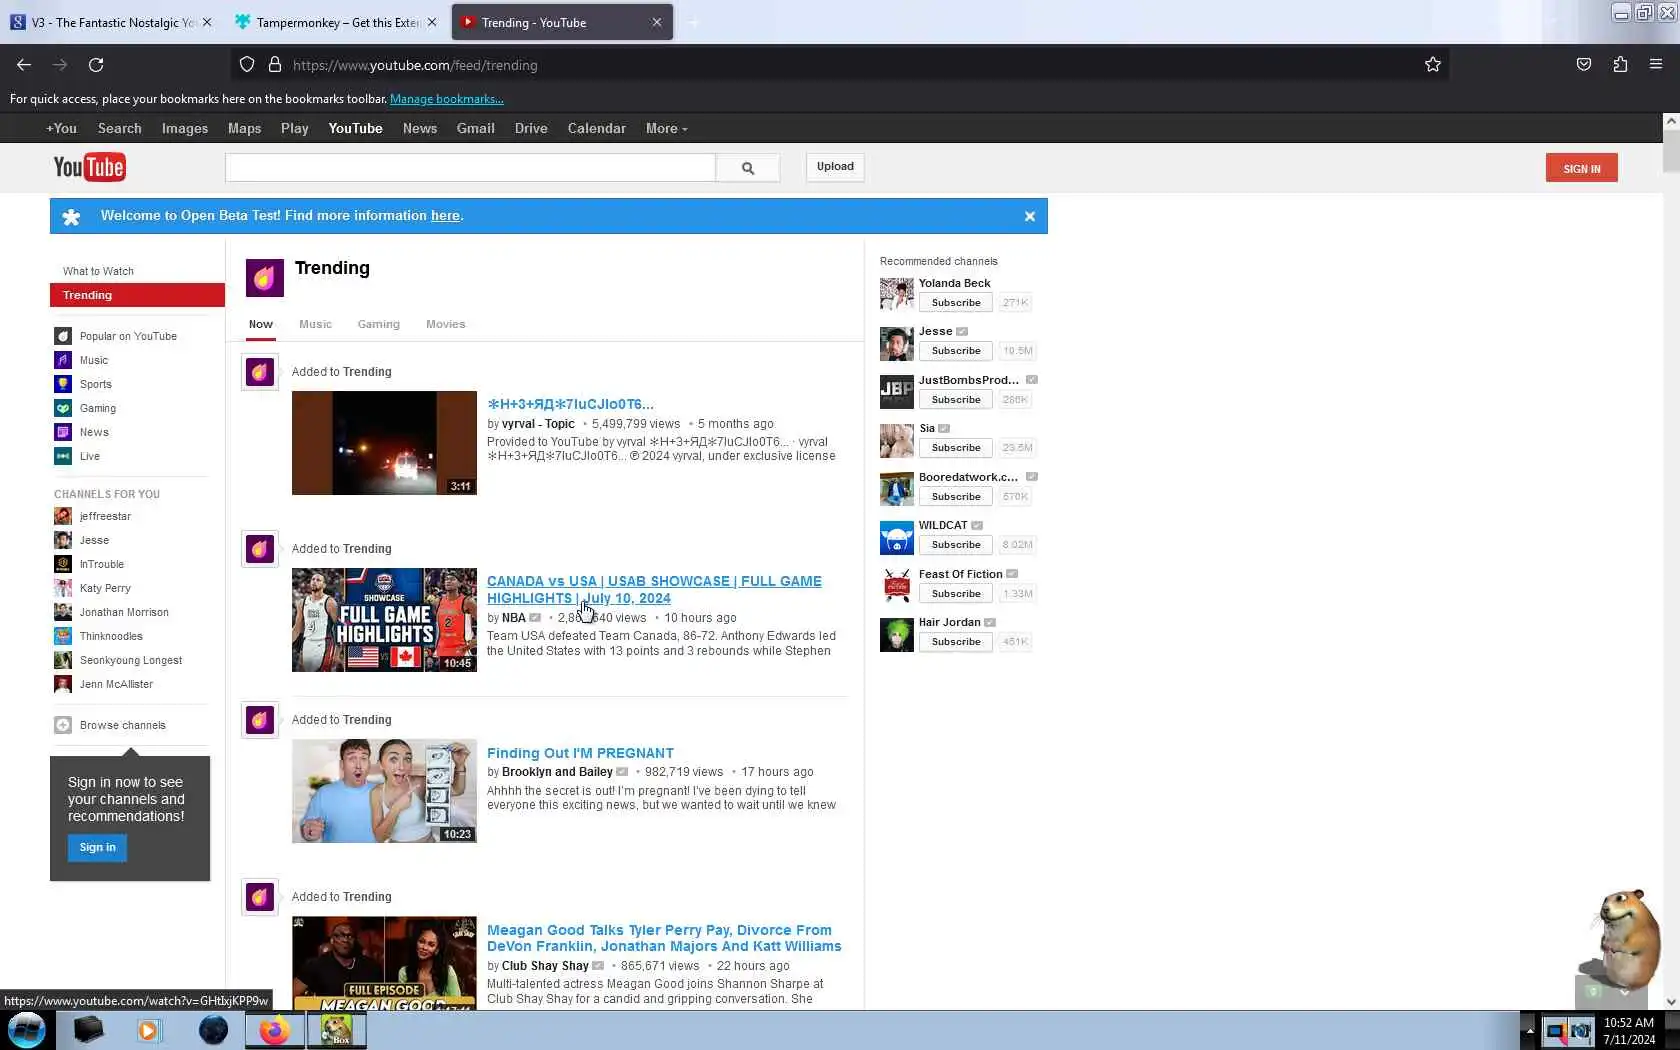Show hidden system tray icons
Viewport: 1680px width, 1050px height.
tap(1529, 1031)
